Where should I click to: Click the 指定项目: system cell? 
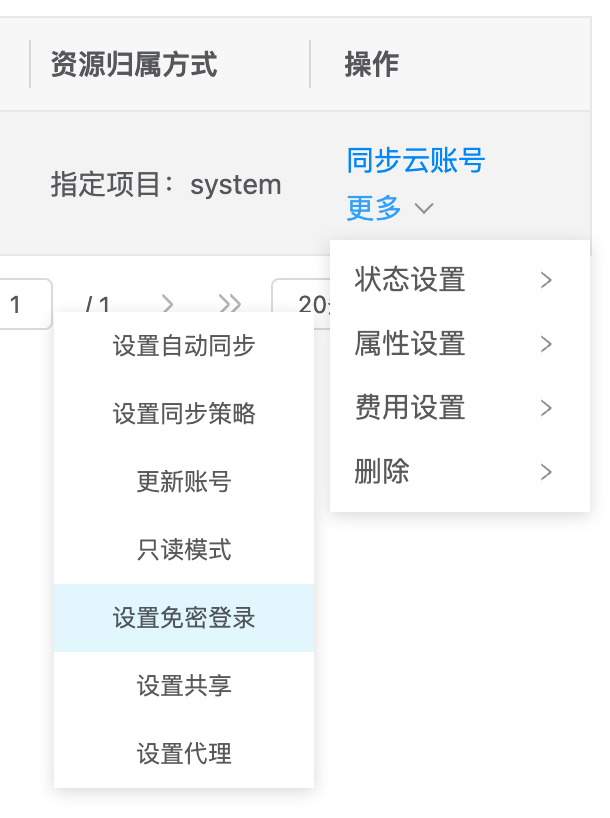coord(166,185)
